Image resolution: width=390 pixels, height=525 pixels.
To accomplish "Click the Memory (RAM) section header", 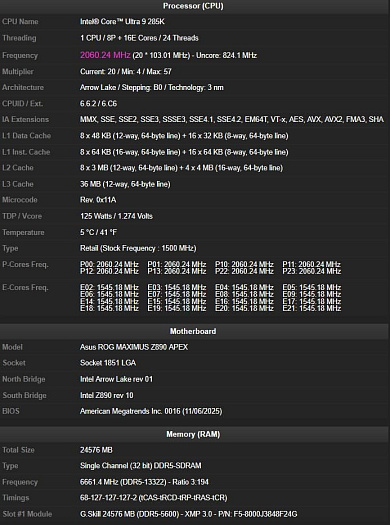I will pos(193,434).
